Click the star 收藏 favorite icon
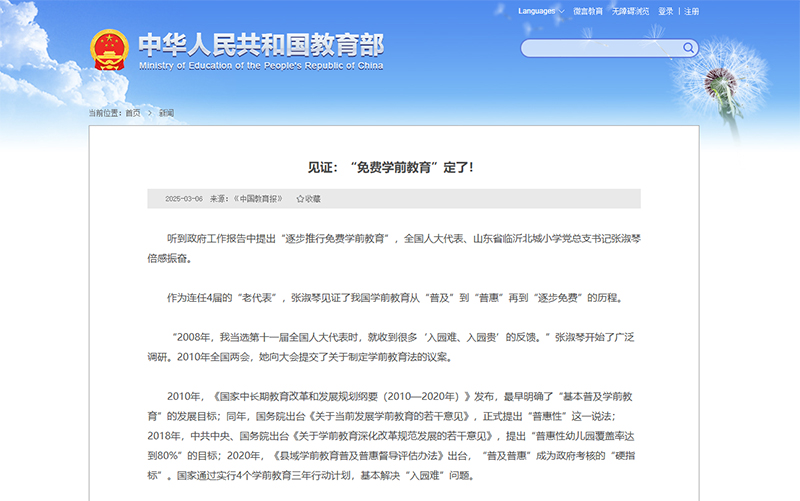Image resolution: width=800 pixels, height=501 pixels. 300,199
